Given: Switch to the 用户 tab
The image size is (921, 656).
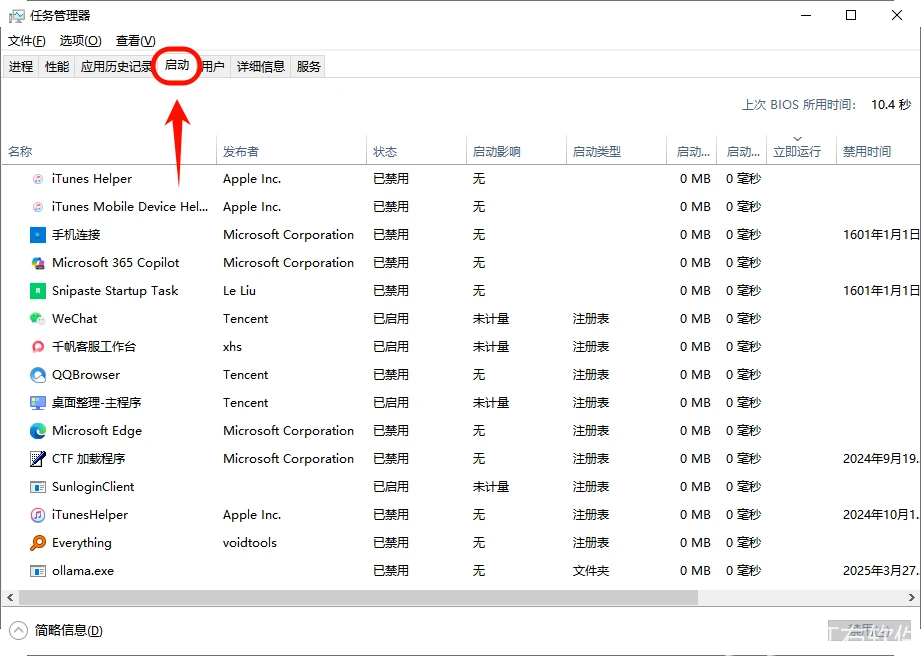Looking at the screenshot, I should pyautogui.click(x=213, y=66).
